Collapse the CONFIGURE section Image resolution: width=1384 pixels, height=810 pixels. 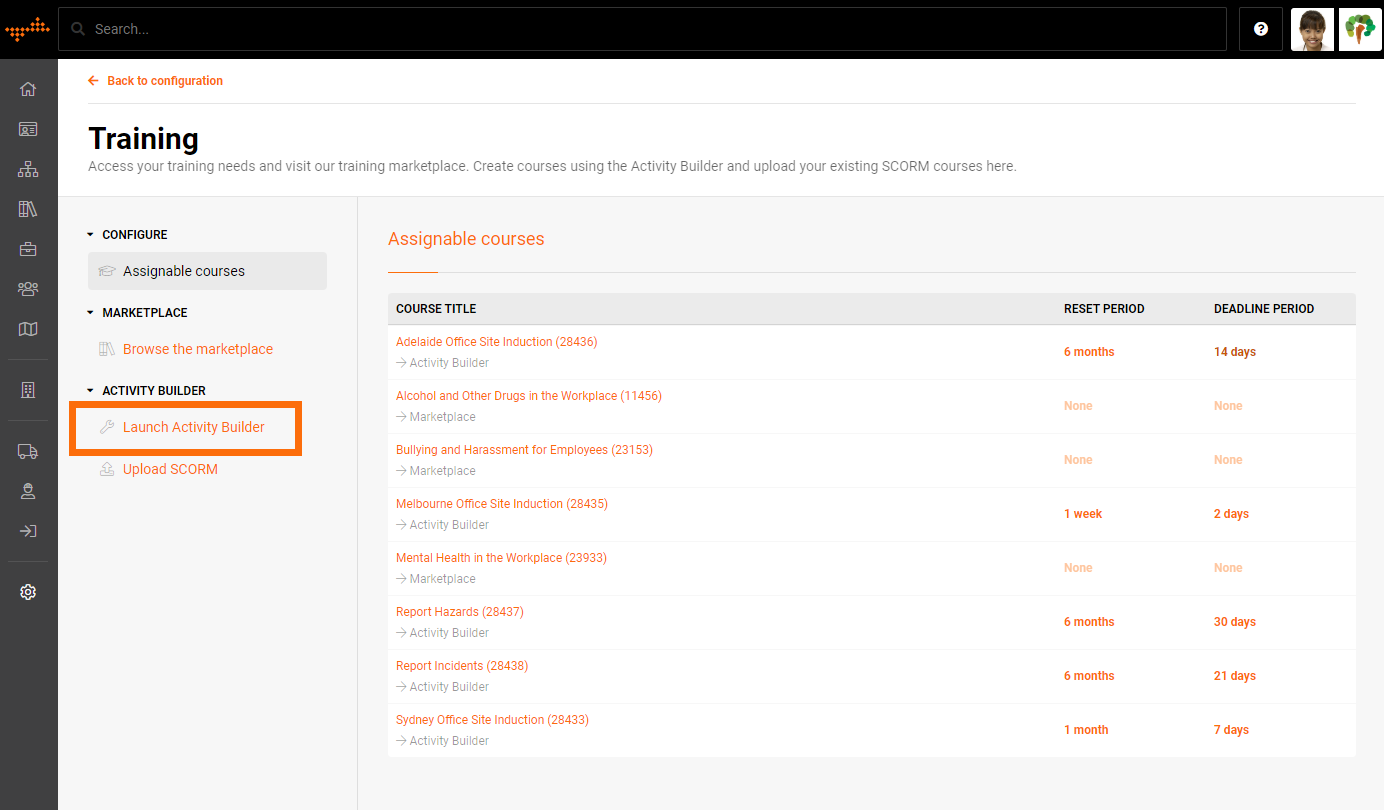click(x=128, y=235)
